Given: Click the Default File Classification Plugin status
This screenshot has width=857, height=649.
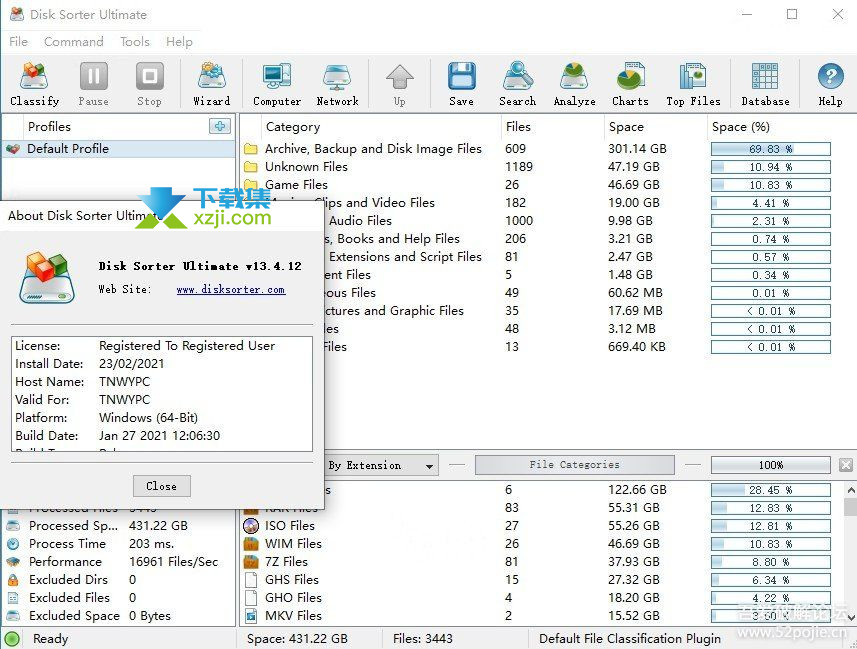Looking at the screenshot, I should click(630, 639).
